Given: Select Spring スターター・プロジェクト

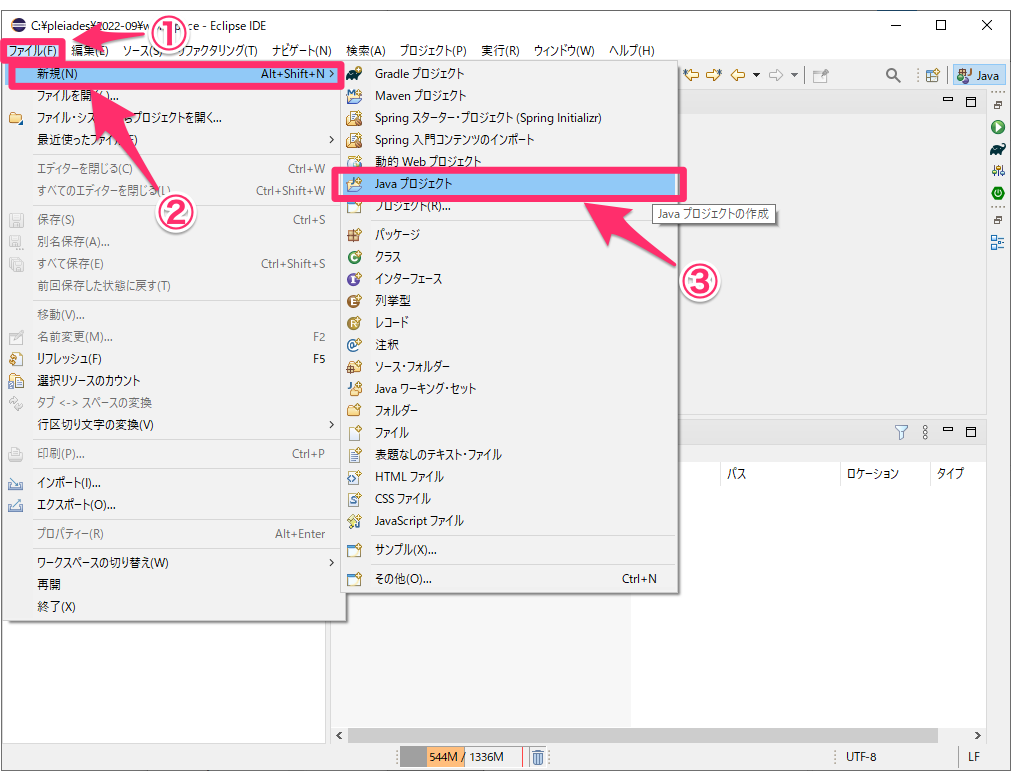Looking at the screenshot, I should (509, 118).
